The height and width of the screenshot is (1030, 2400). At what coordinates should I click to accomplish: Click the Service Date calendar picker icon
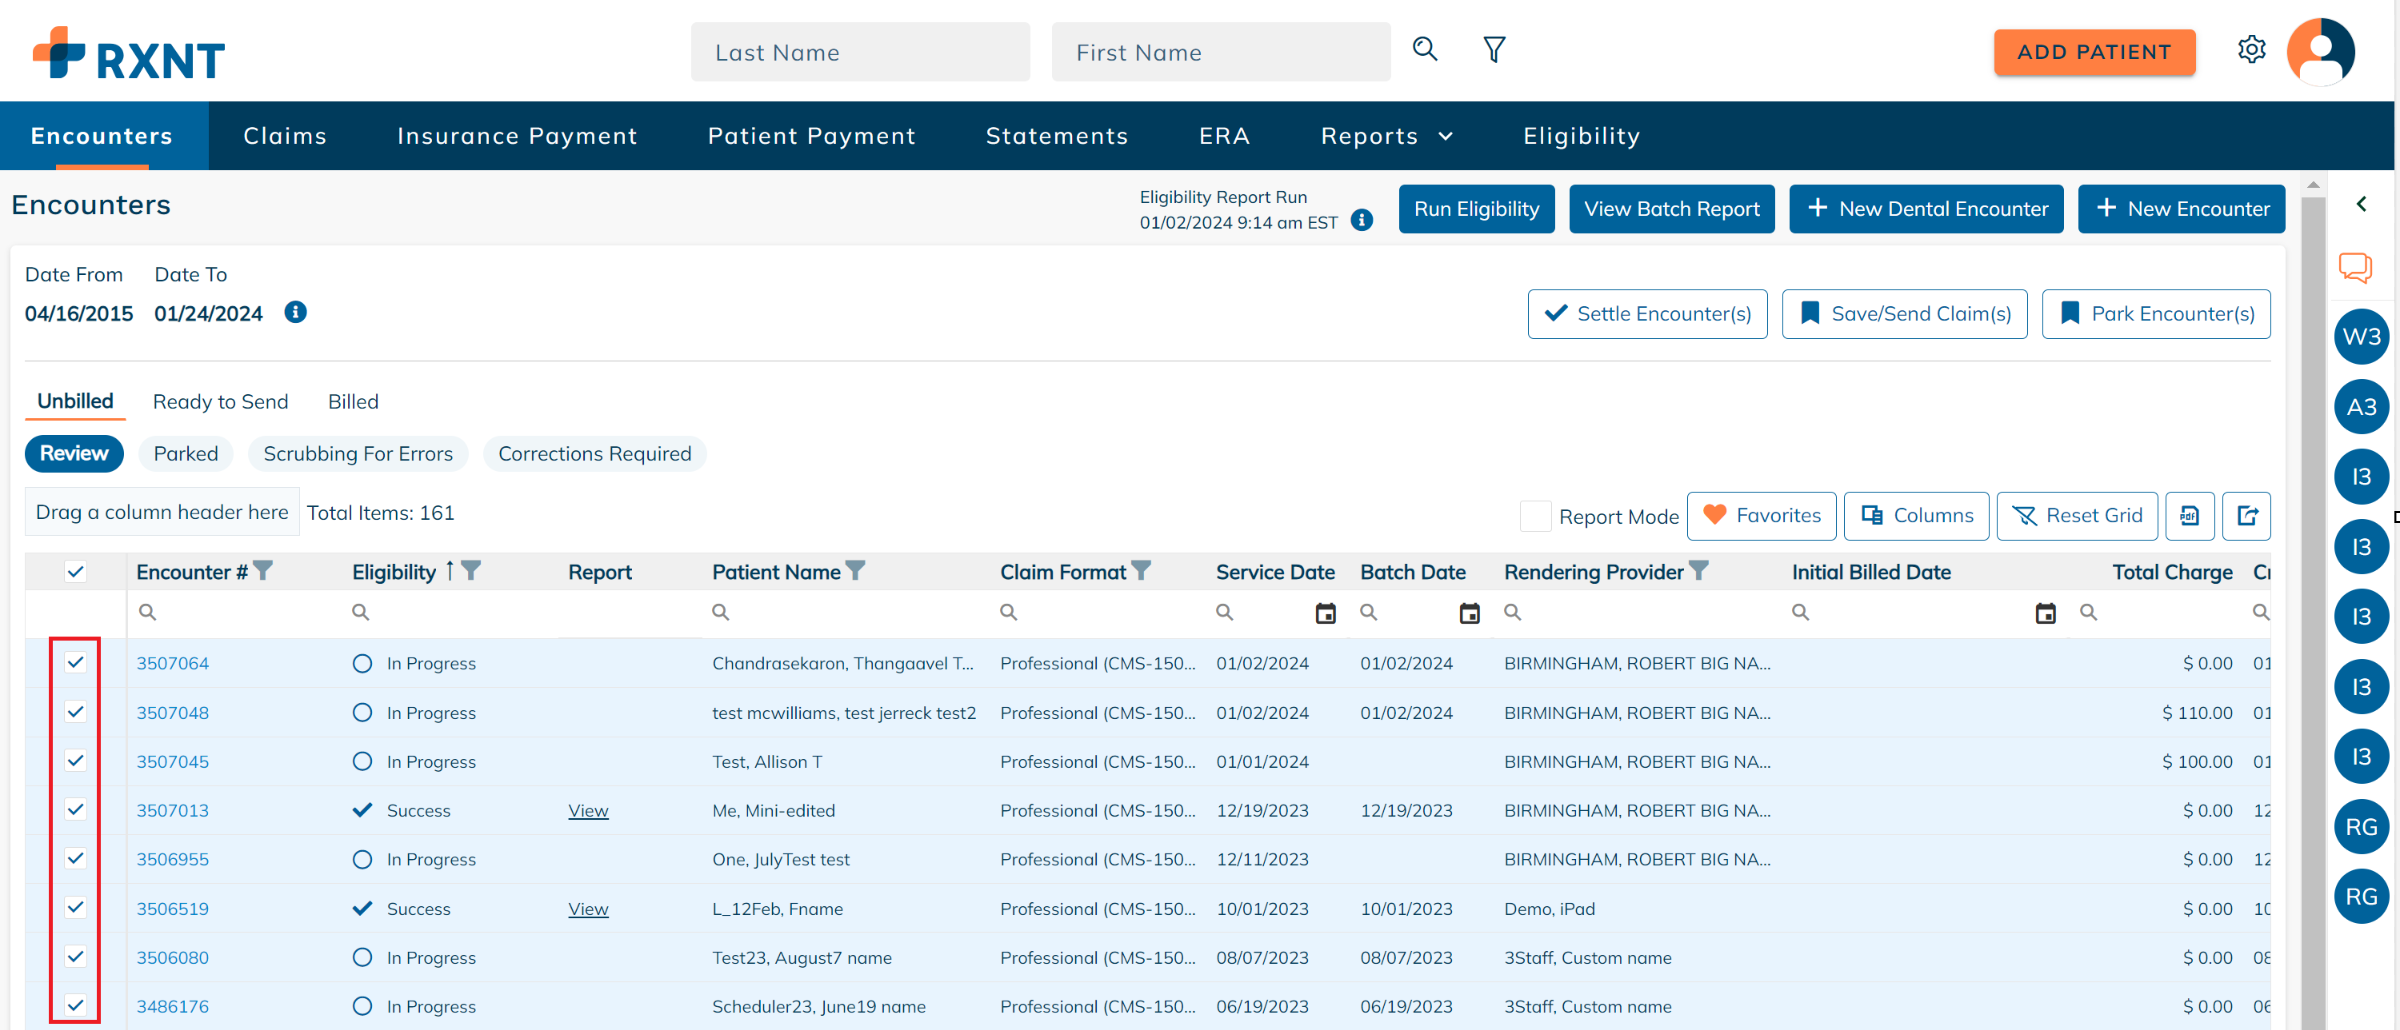coord(1325,613)
